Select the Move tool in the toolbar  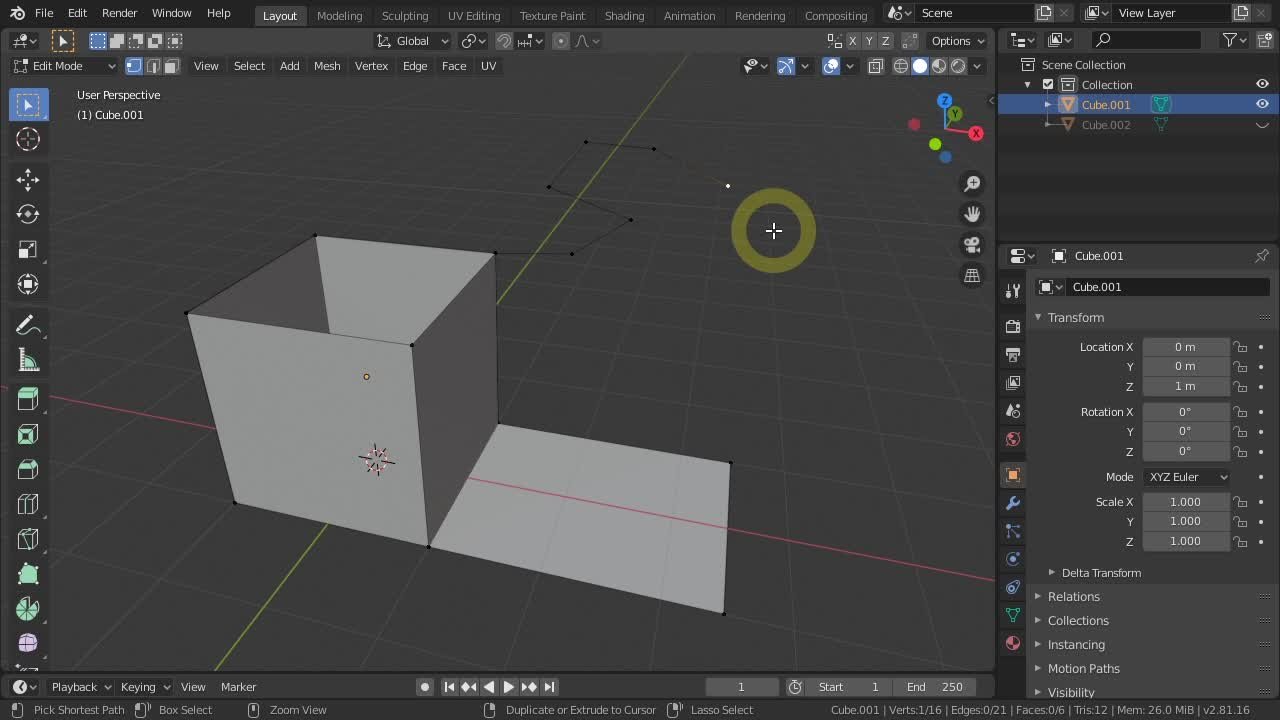(28, 179)
